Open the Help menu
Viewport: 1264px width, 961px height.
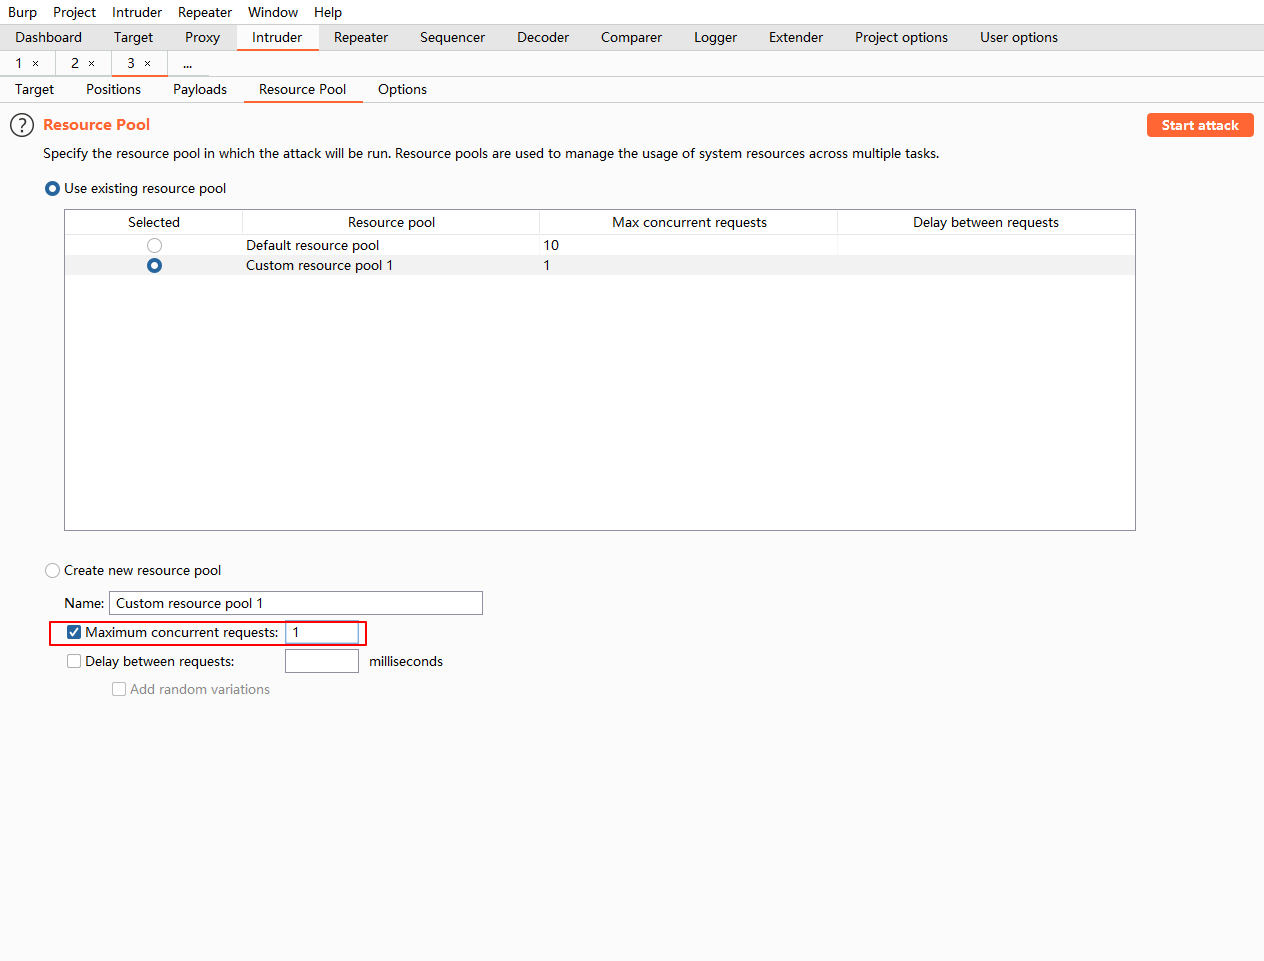pyautogui.click(x=328, y=12)
